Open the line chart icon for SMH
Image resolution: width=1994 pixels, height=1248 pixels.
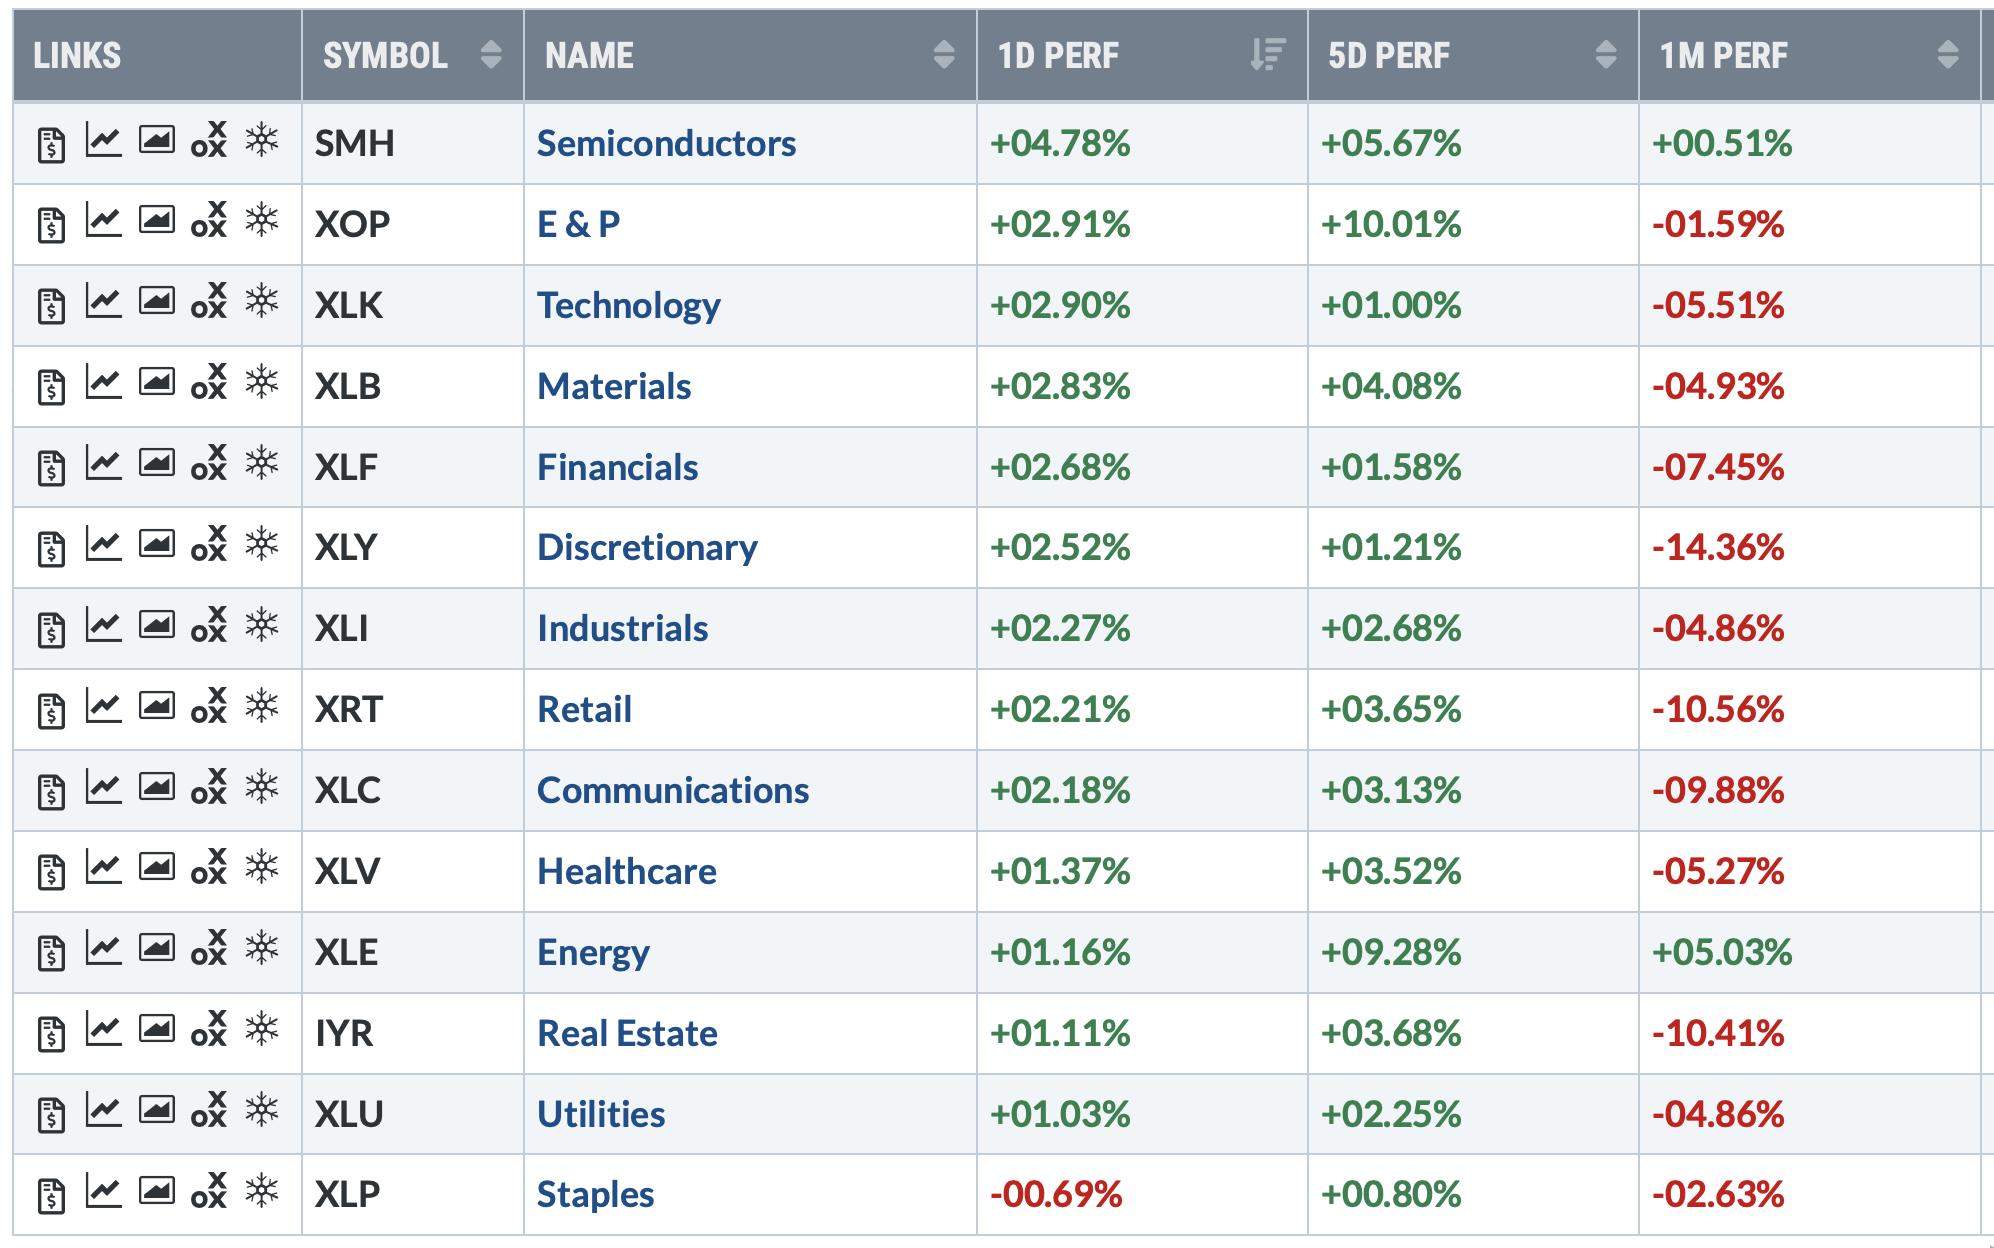pyautogui.click(x=103, y=140)
